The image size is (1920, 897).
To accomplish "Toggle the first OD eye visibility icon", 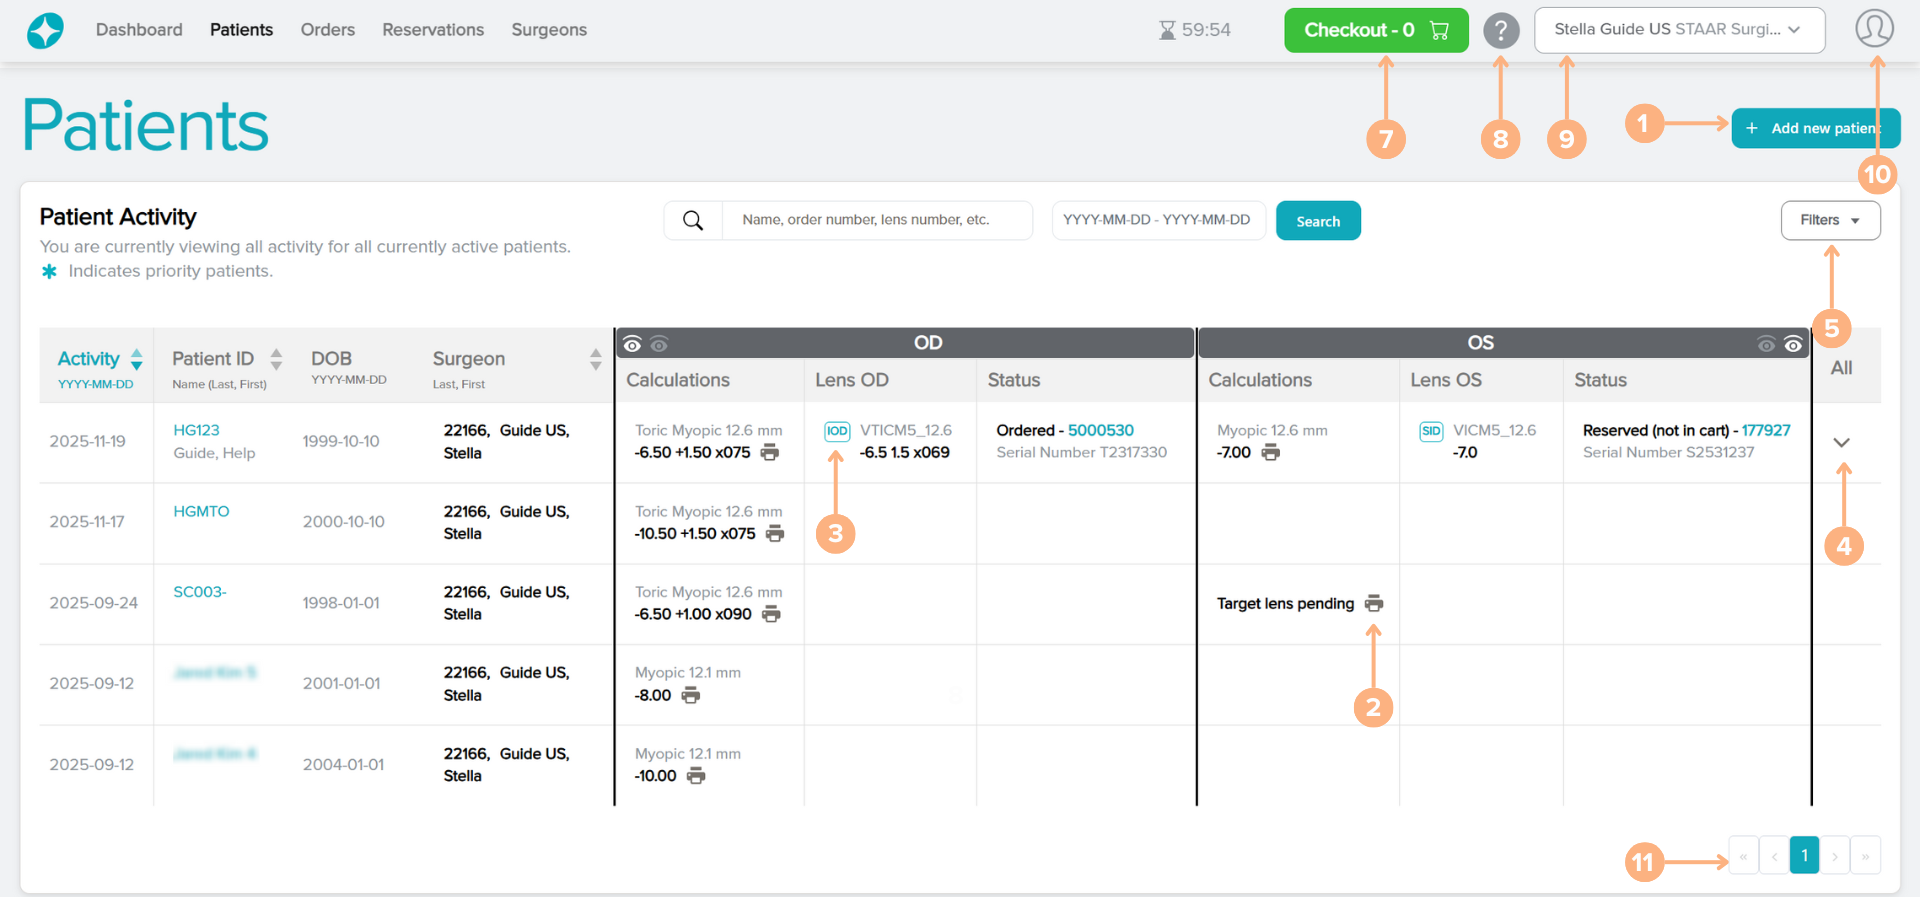I will click(632, 345).
